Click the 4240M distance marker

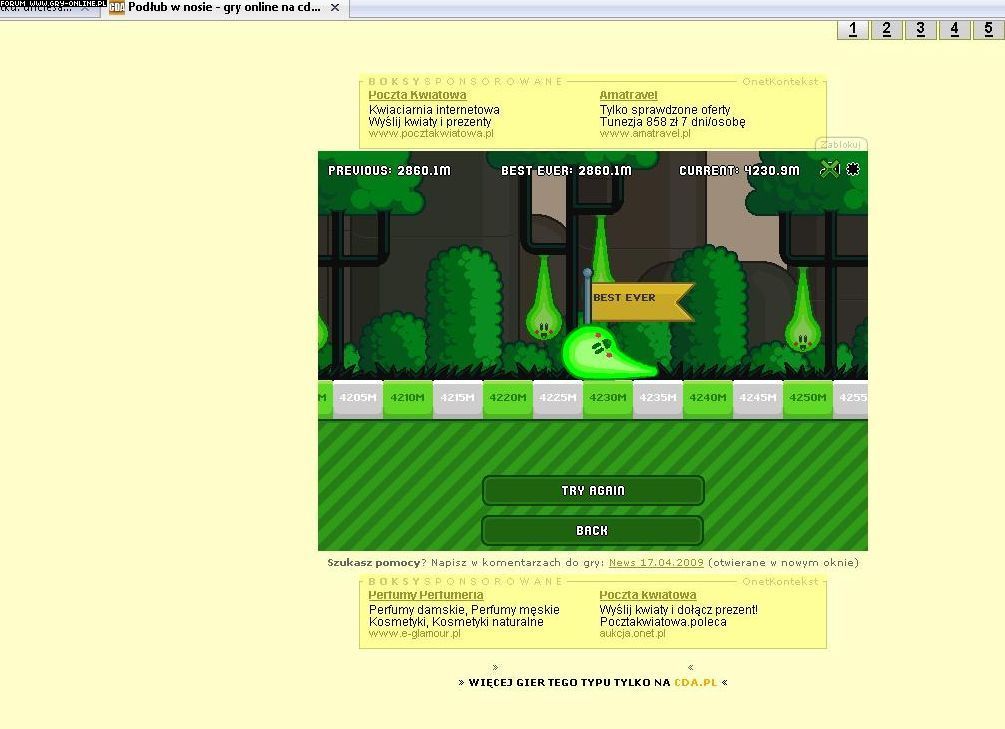[x=708, y=399]
